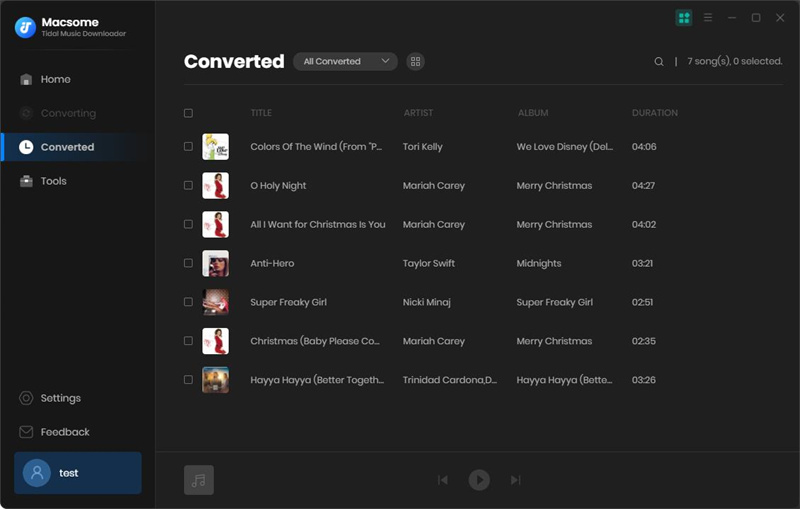Click Super Freaky Girl cover art

(x=215, y=302)
